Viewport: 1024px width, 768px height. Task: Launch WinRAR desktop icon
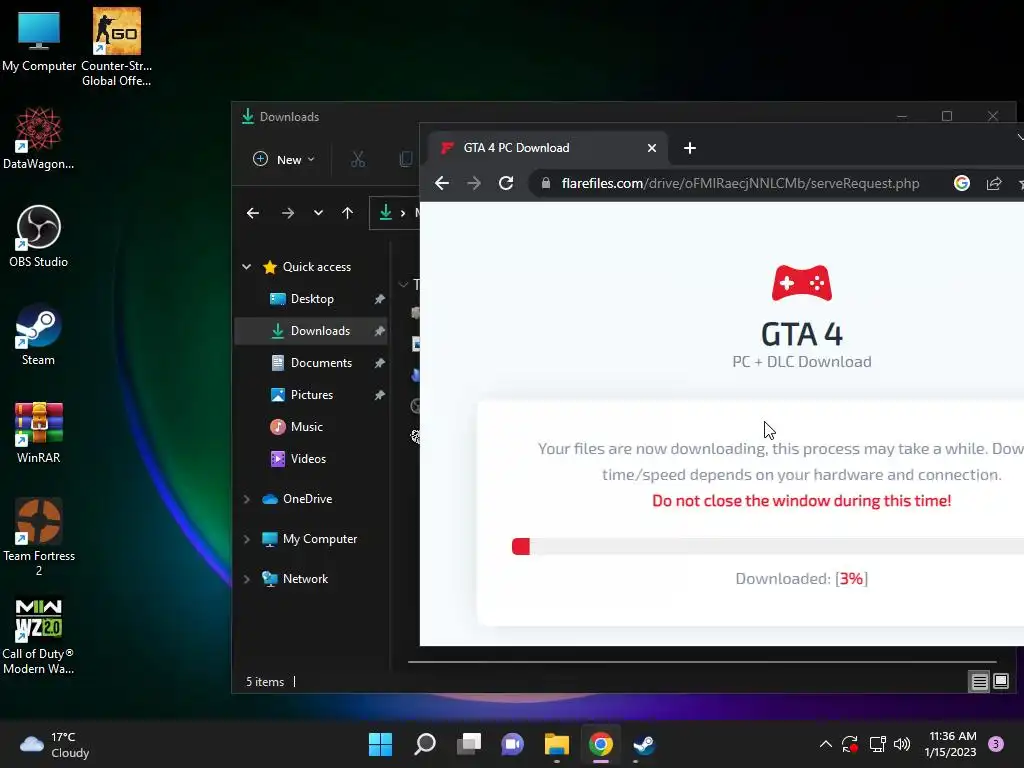coord(39,432)
